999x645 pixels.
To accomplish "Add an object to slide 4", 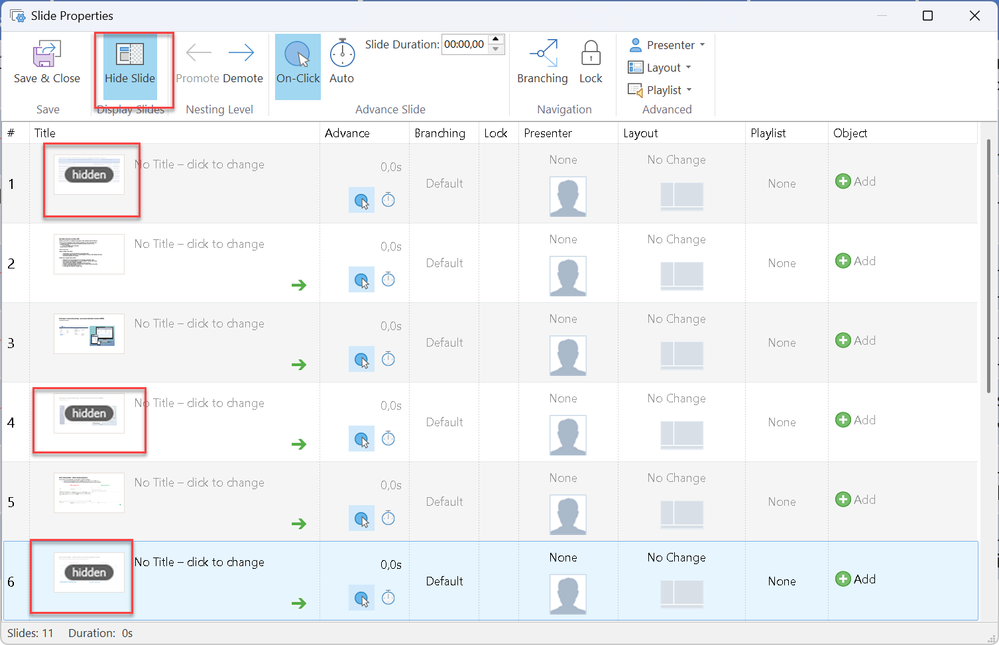I will (855, 420).
